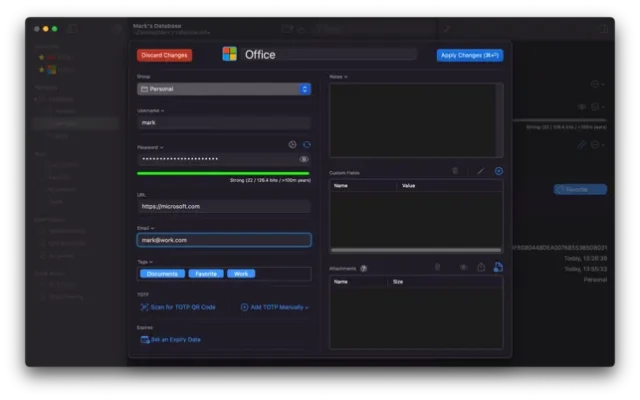
Task: Select the Favorite tag
Action: (x=205, y=273)
